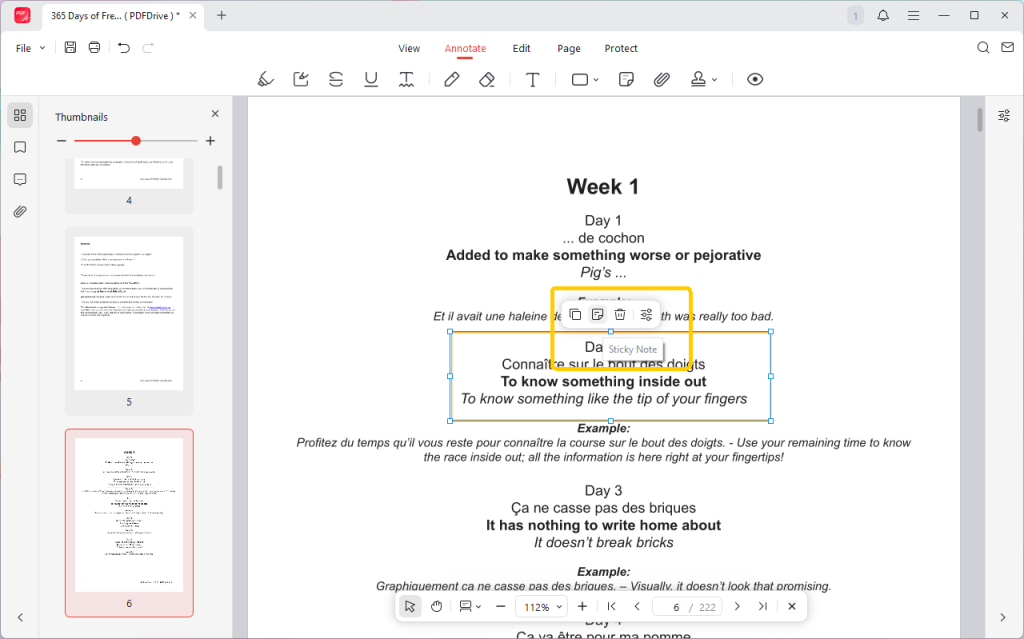Viewport: 1024px width, 639px height.
Task: Choose the Pencil drawing tool
Action: tap(451, 79)
